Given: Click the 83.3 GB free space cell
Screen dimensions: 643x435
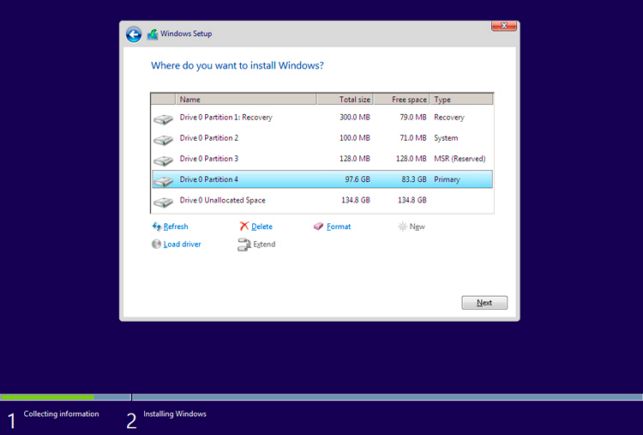Looking at the screenshot, I should pyautogui.click(x=414, y=179).
